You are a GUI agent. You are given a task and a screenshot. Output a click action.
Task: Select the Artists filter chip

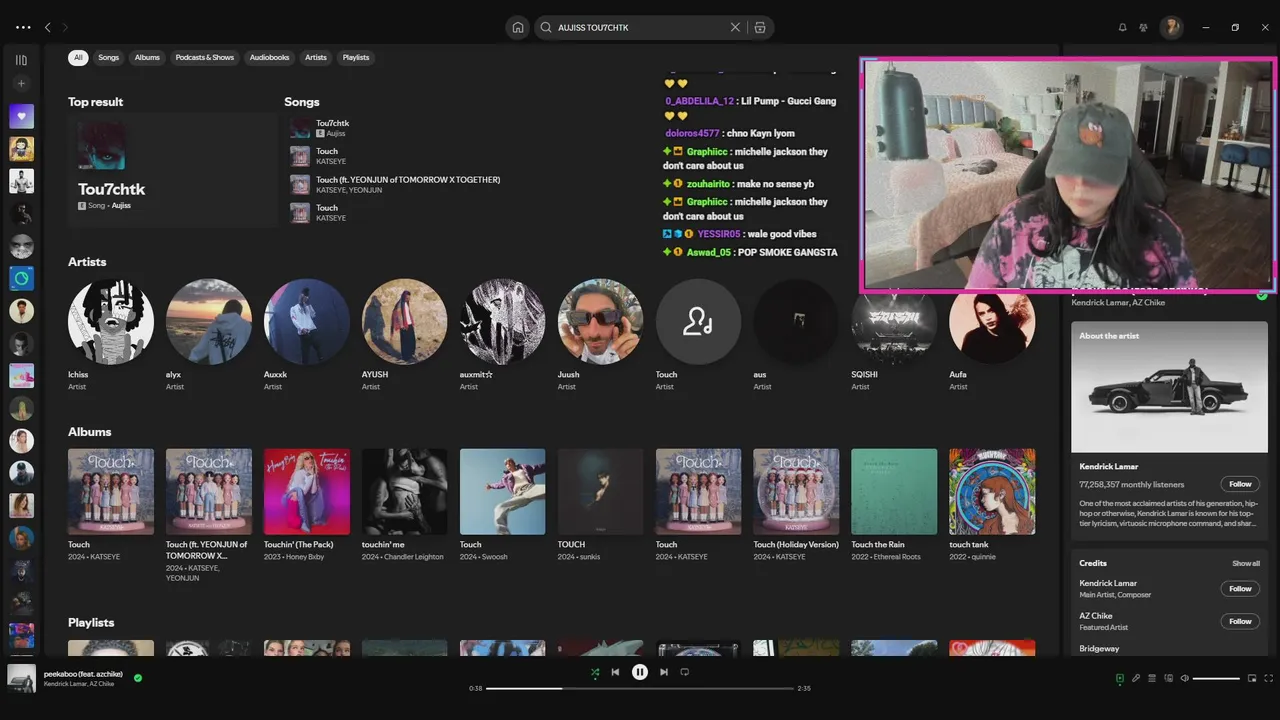[x=316, y=57]
